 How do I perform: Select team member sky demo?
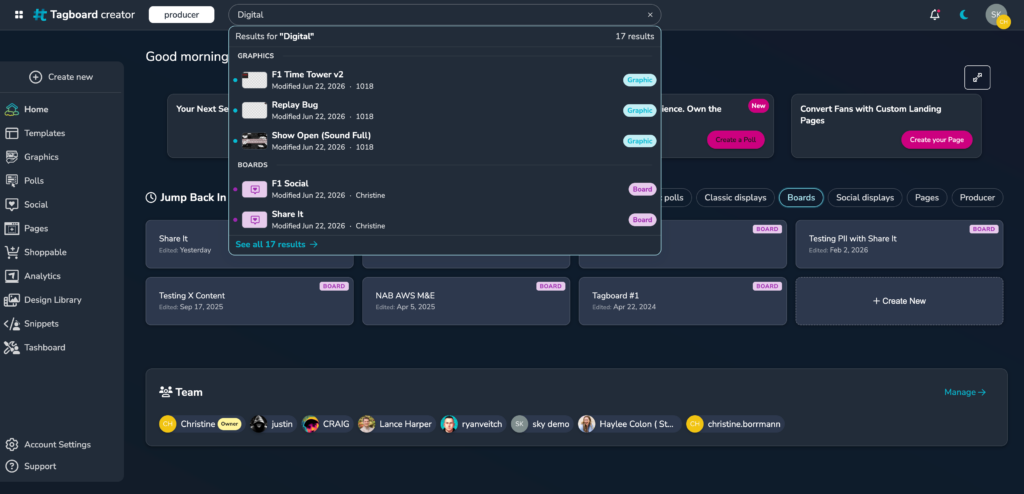click(542, 424)
